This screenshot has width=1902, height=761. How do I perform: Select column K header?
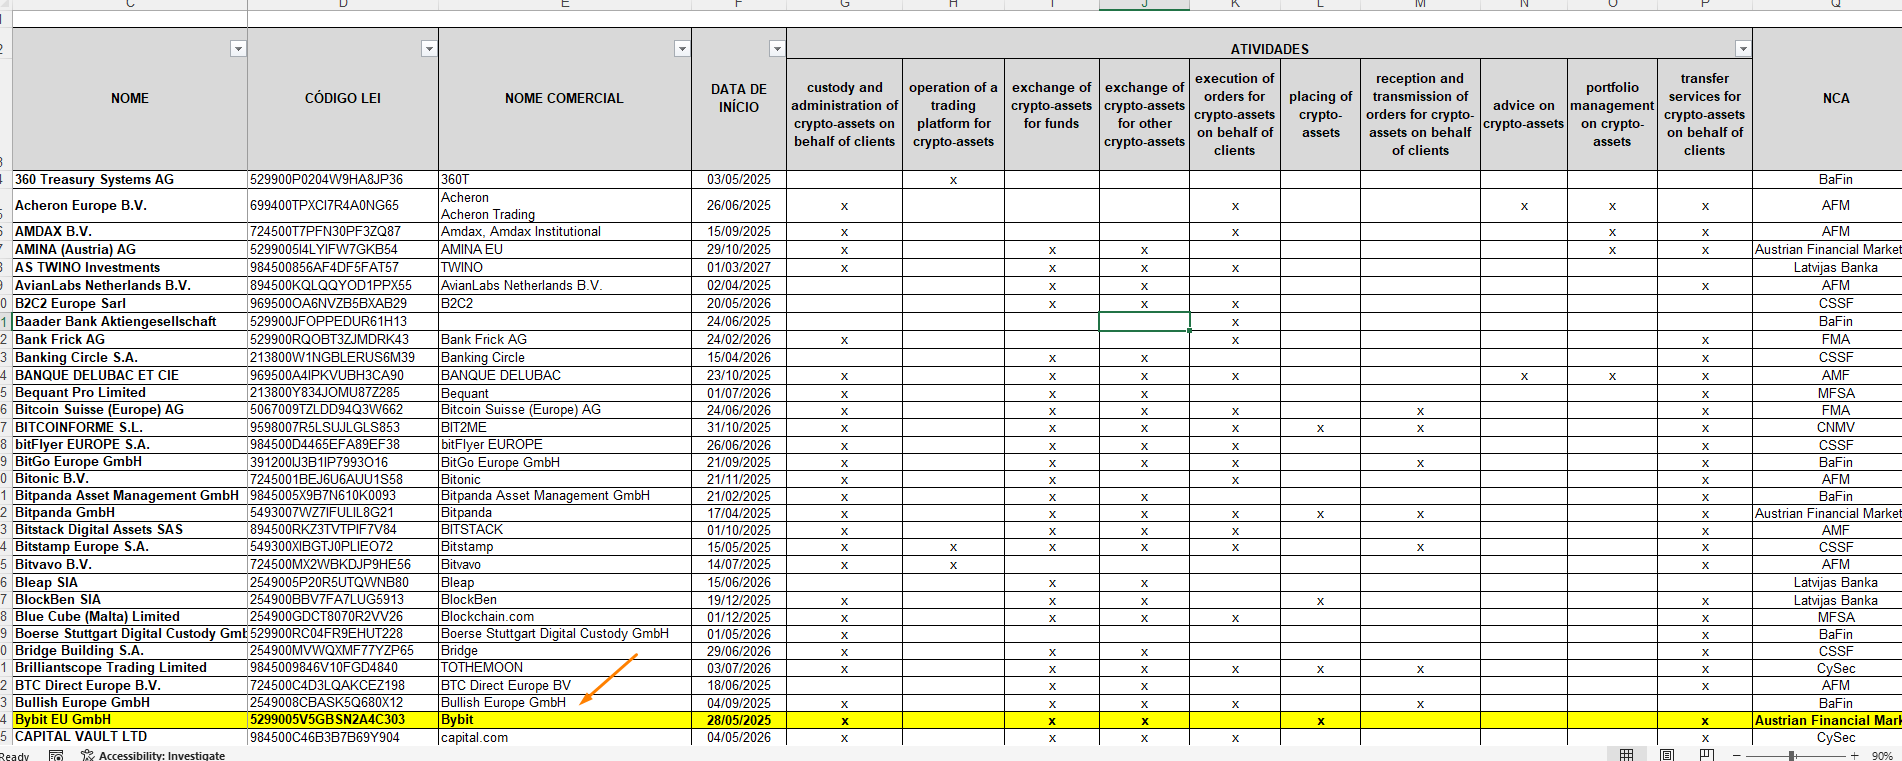1235,5
